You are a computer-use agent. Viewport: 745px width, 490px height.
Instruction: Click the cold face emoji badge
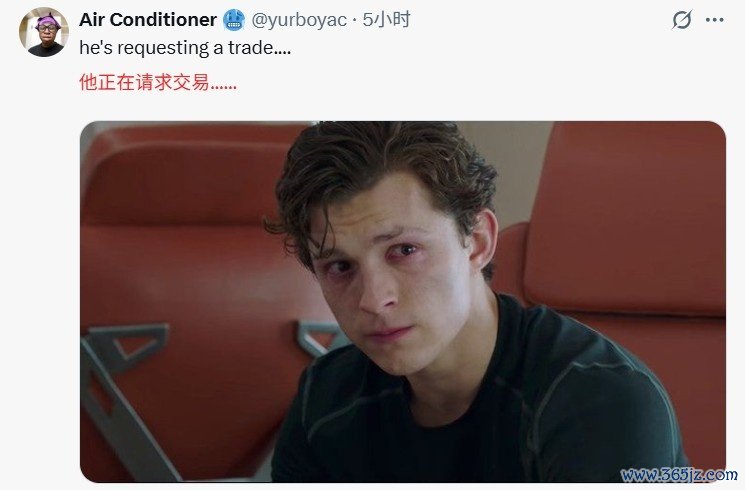[234, 20]
